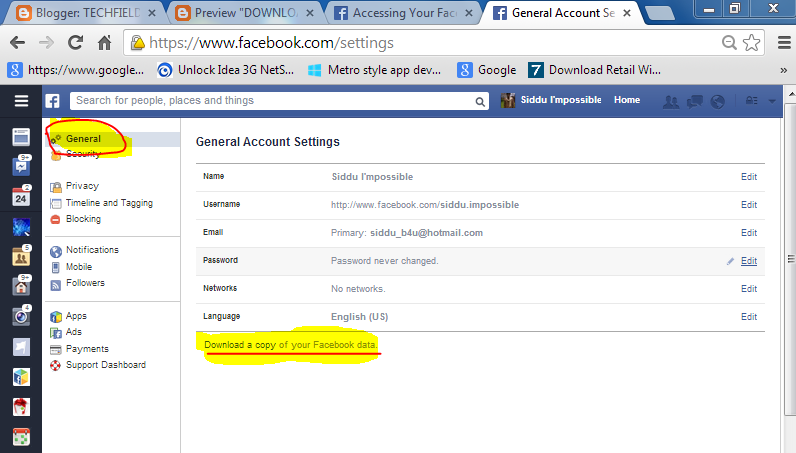Edit the Password row
796x453 pixels.
(x=749, y=261)
